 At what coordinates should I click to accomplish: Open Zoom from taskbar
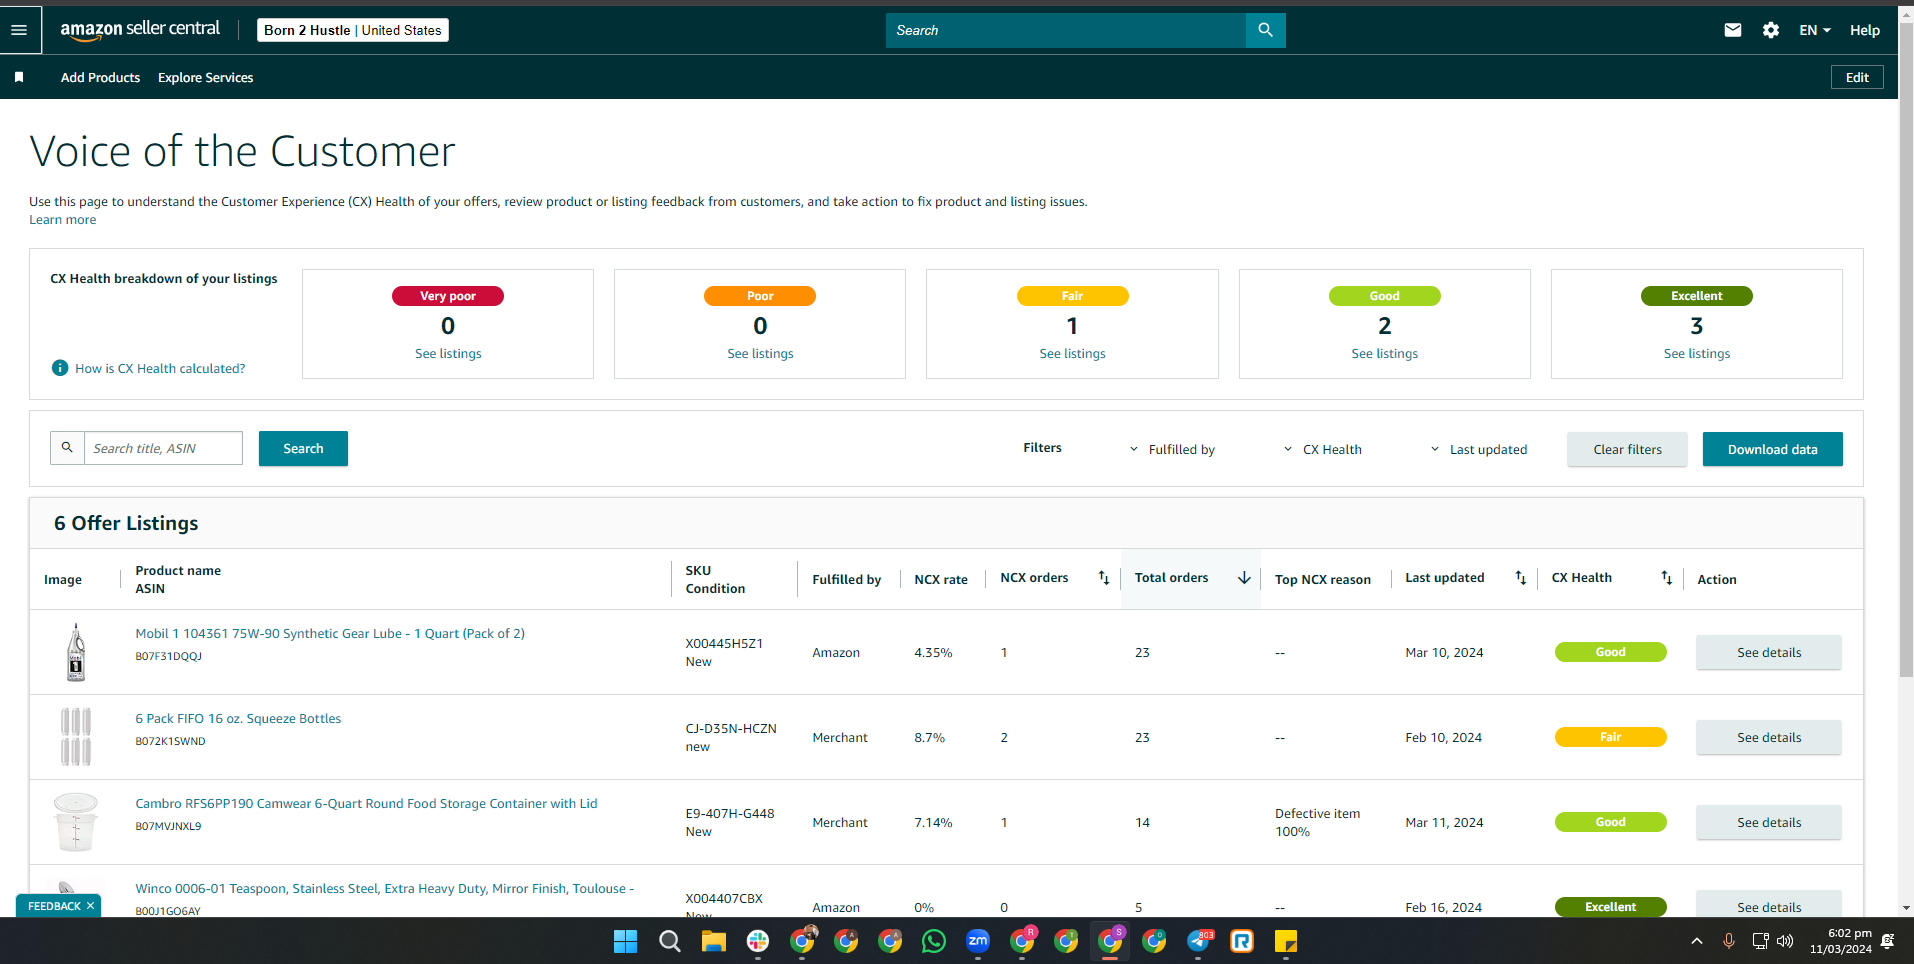[978, 941]
